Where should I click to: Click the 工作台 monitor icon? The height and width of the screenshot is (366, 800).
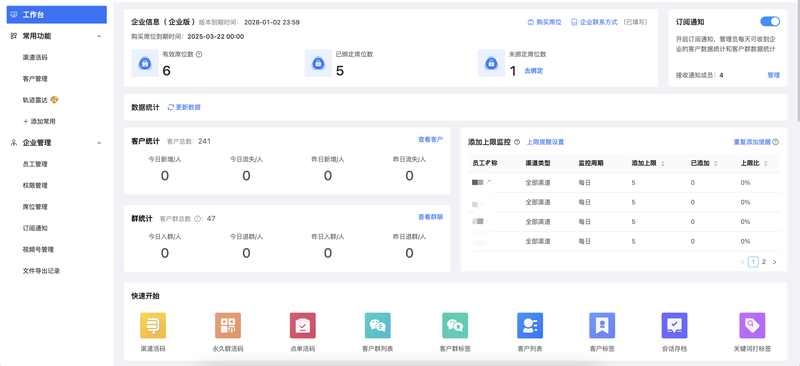point(14,15)
